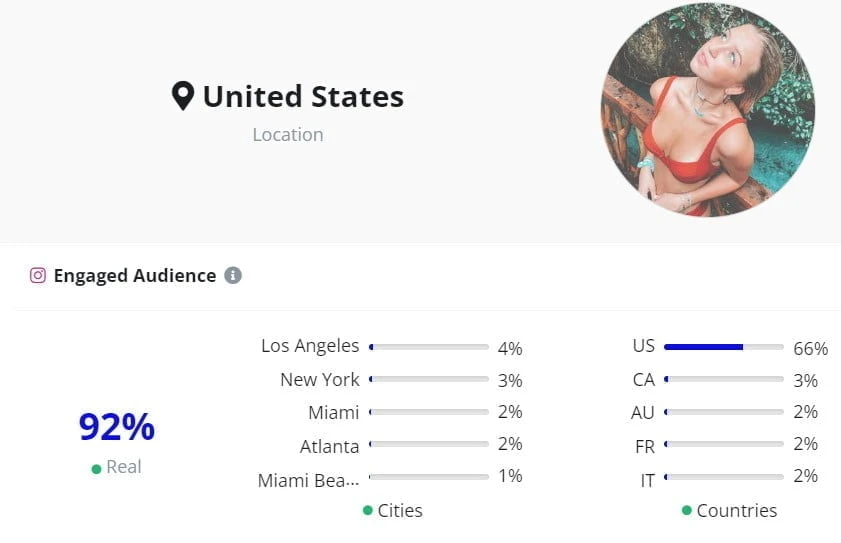
Task: Select the CA country label
Action: click(x=643, y=380)
